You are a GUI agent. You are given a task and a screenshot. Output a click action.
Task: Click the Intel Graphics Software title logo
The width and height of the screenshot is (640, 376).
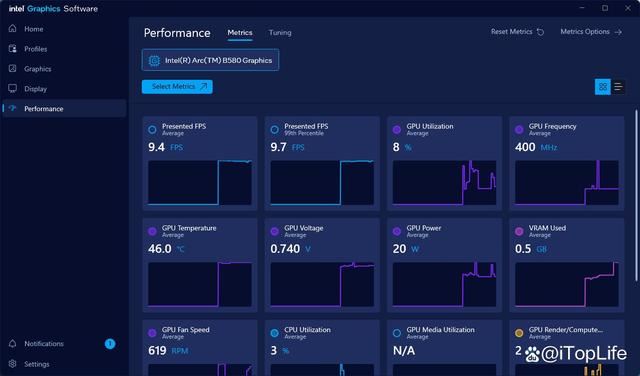[53, 9]
